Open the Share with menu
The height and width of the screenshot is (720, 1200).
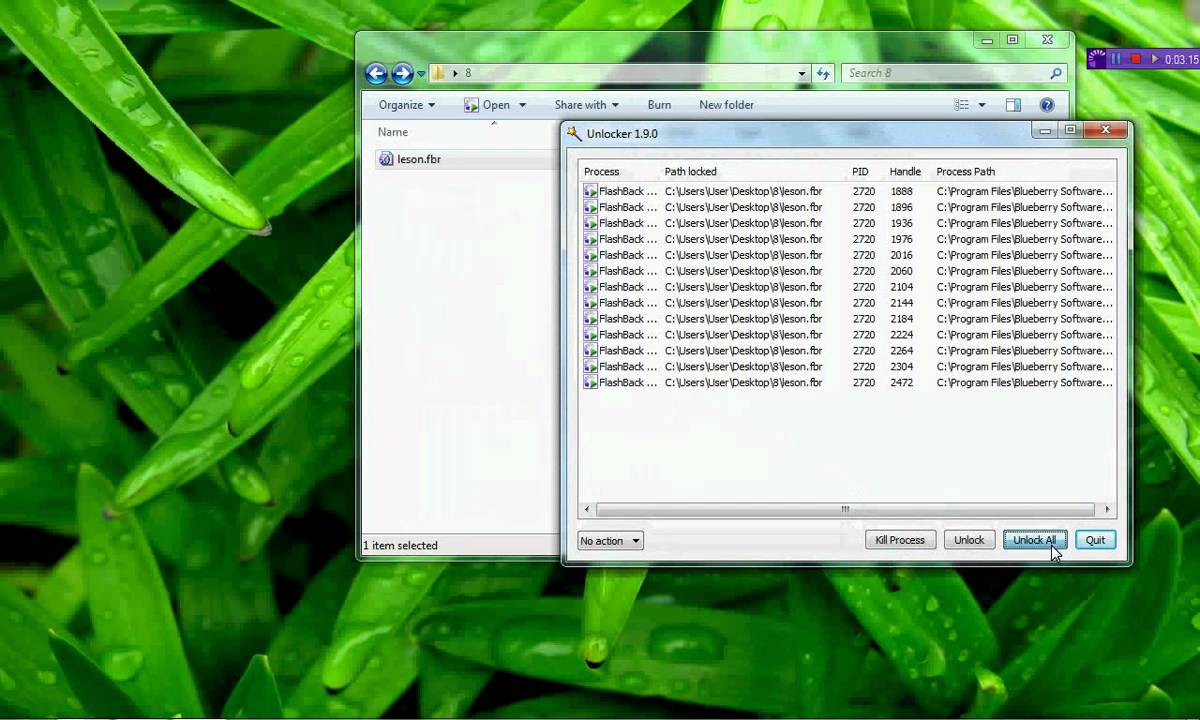(x=586, y=105)
